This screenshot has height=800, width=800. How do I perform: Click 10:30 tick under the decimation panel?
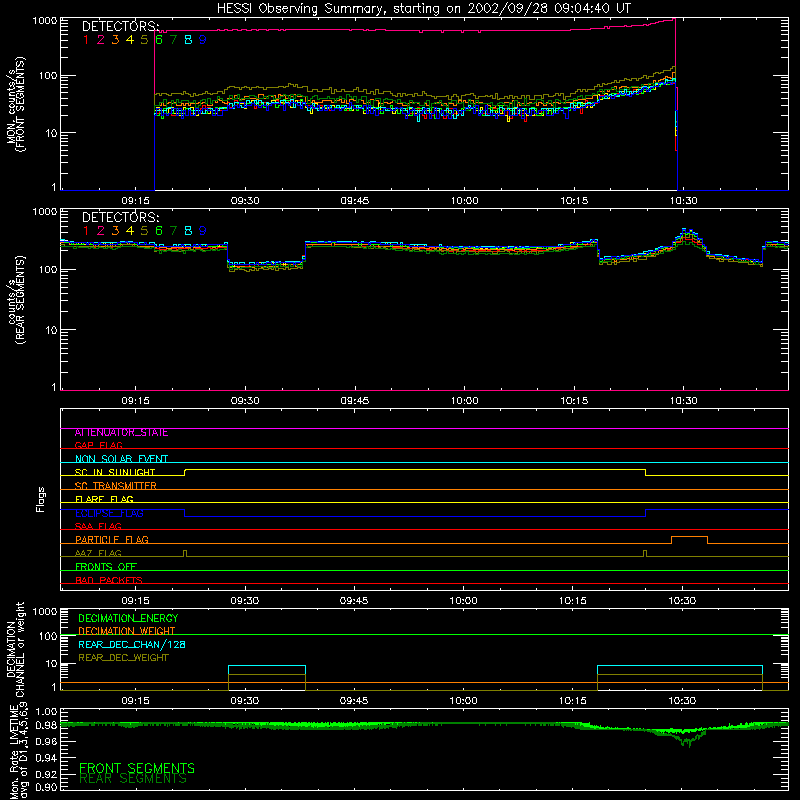point(682,701)
